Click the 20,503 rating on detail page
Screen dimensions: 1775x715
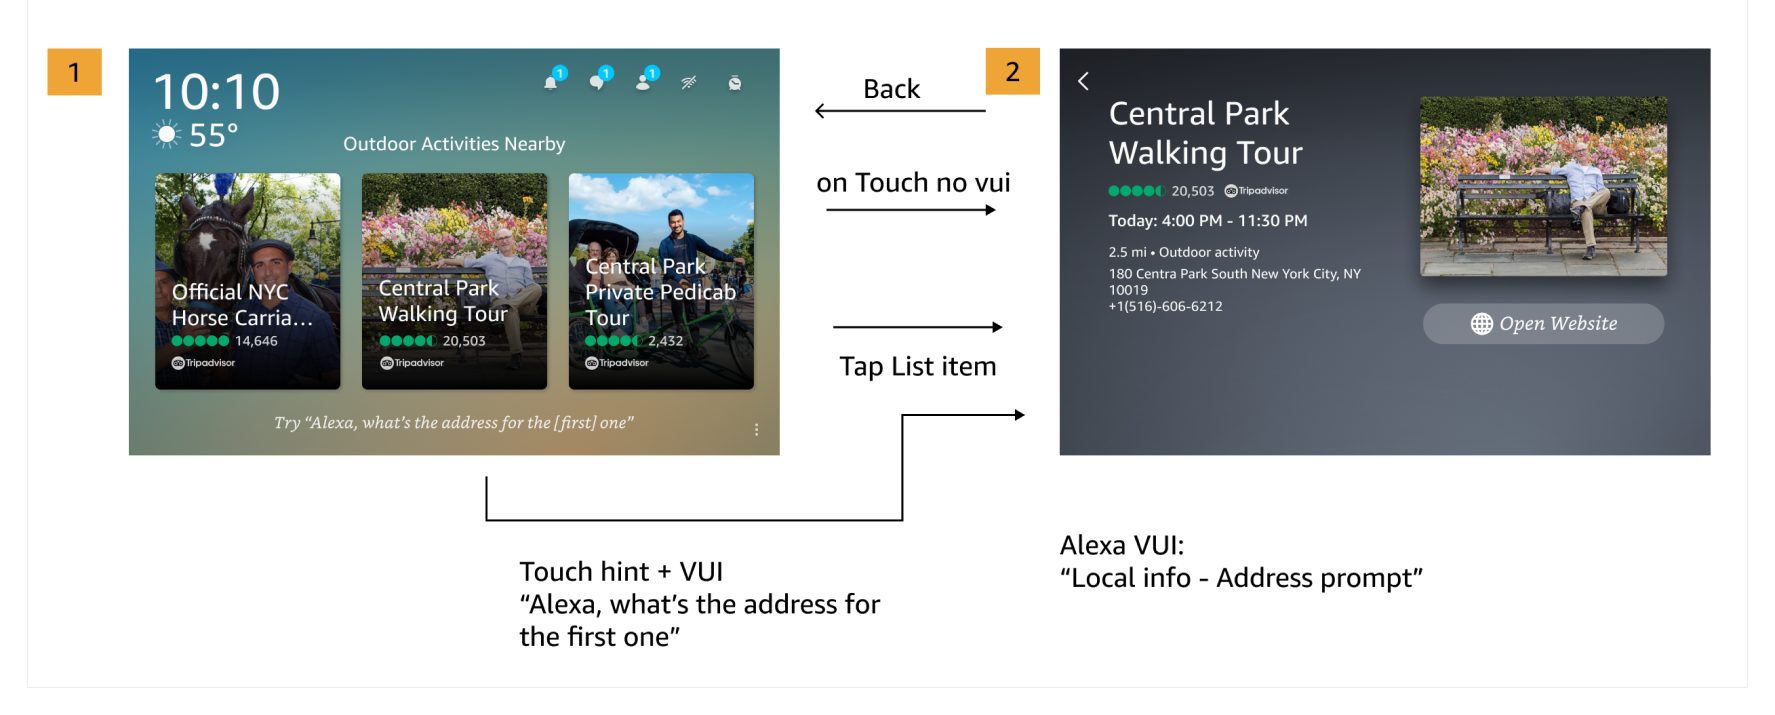click(x=1192, y=191)
